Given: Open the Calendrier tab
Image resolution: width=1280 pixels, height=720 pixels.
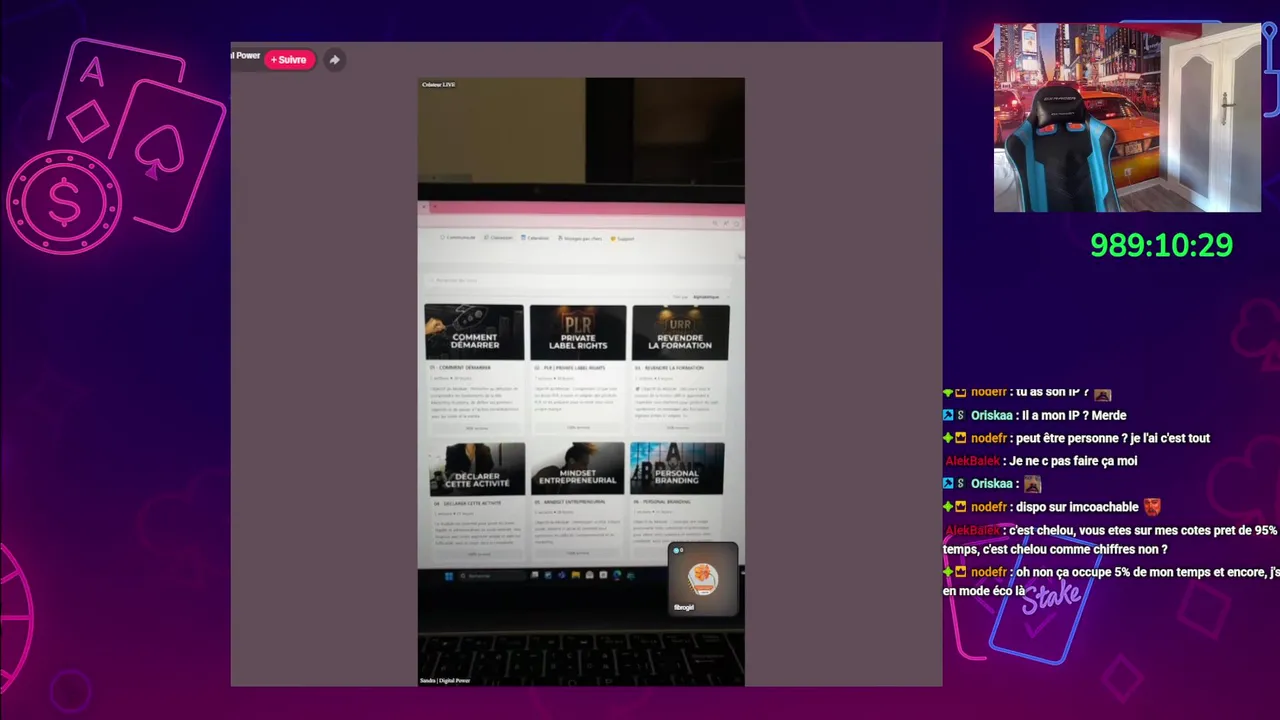Looking at the screenshot, I should [x=535, y=238].
